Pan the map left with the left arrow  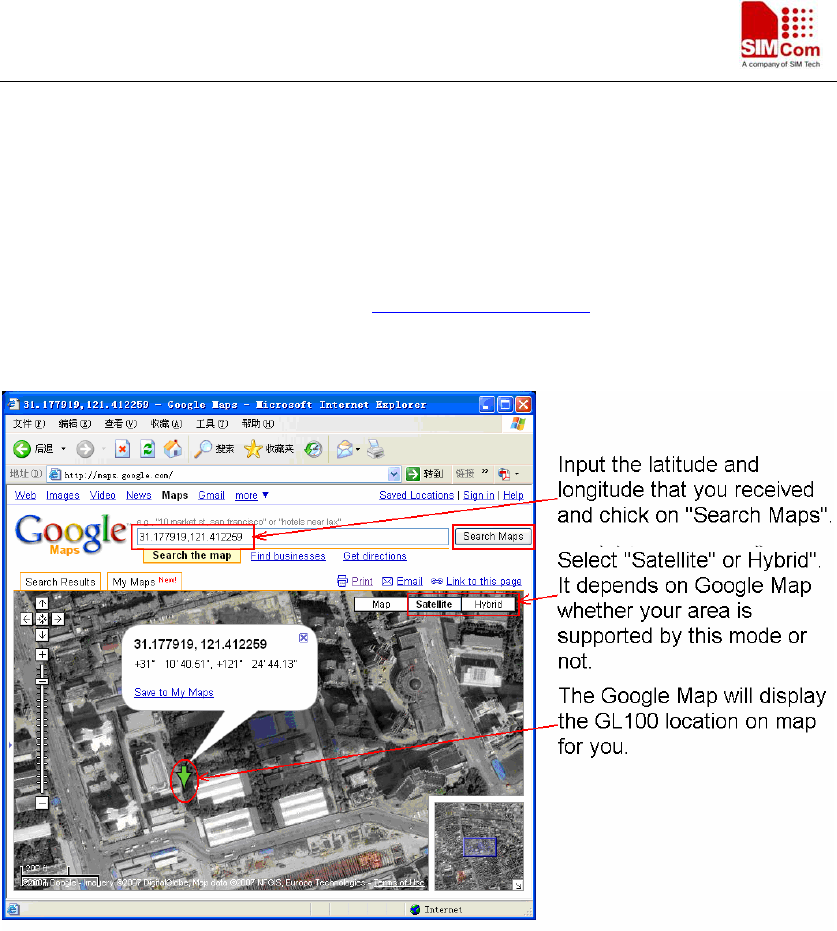[x=27, y=619]
